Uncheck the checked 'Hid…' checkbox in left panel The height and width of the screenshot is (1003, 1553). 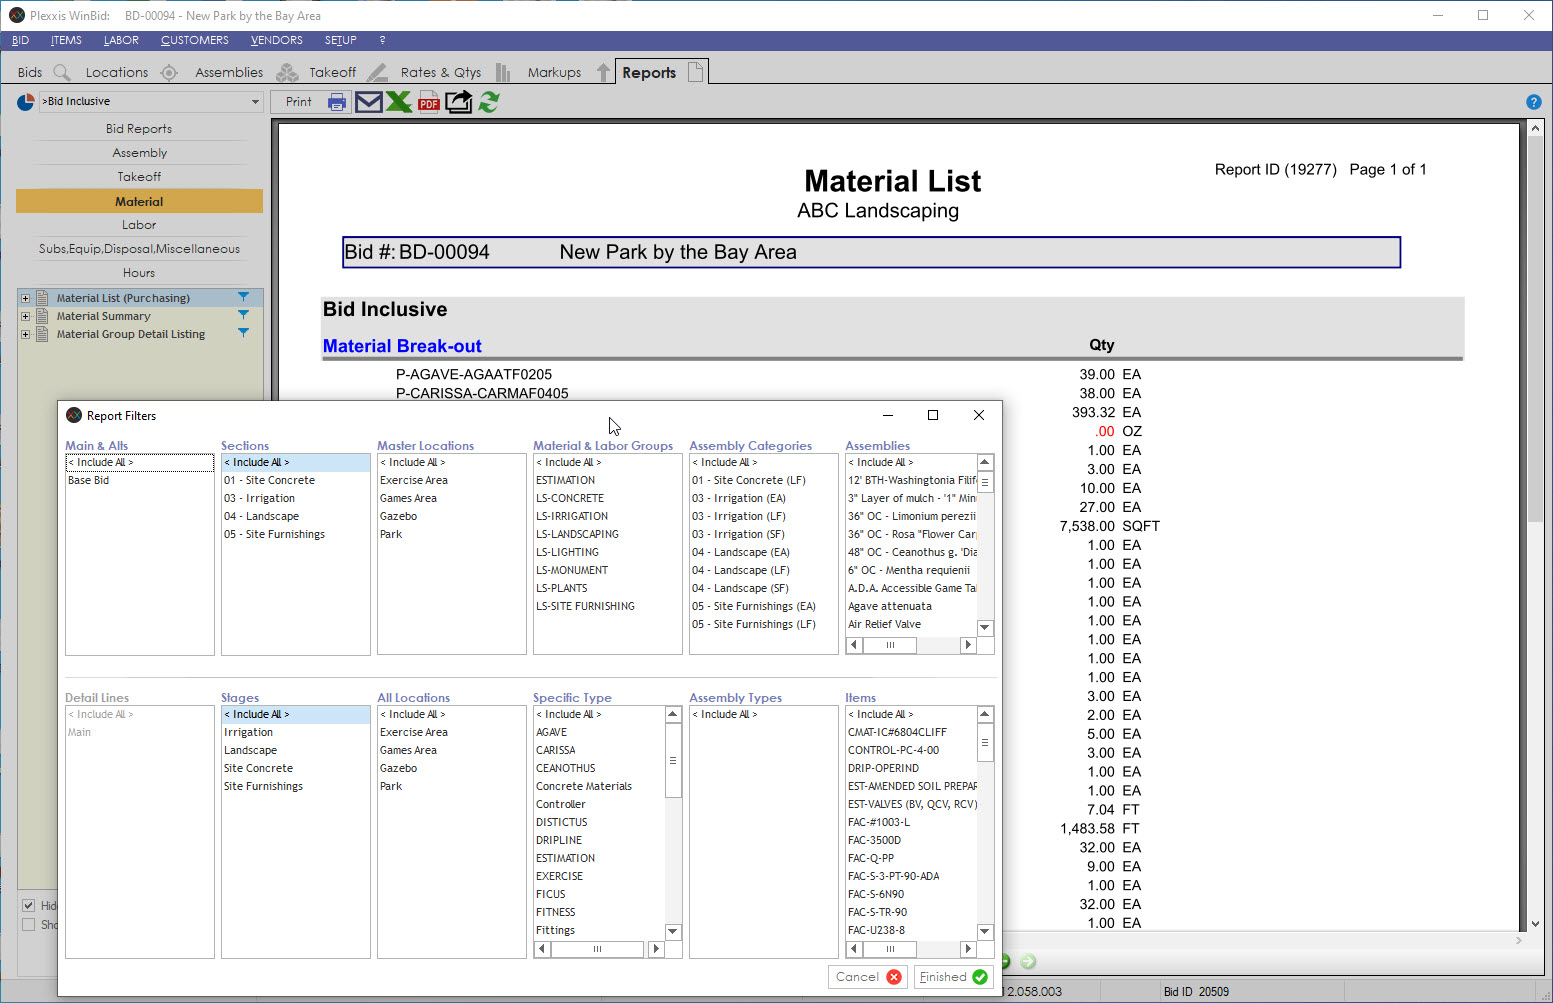28,906
